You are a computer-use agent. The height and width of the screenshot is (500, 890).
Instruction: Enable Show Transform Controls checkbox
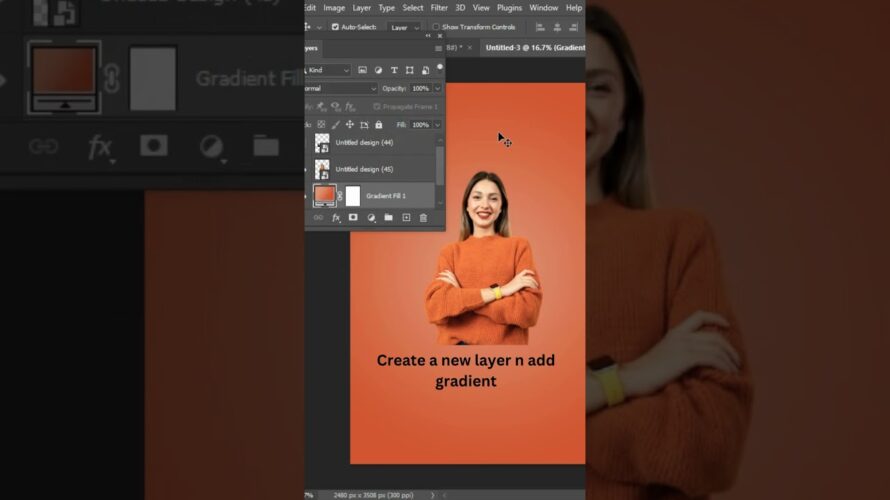click(436, 27)
